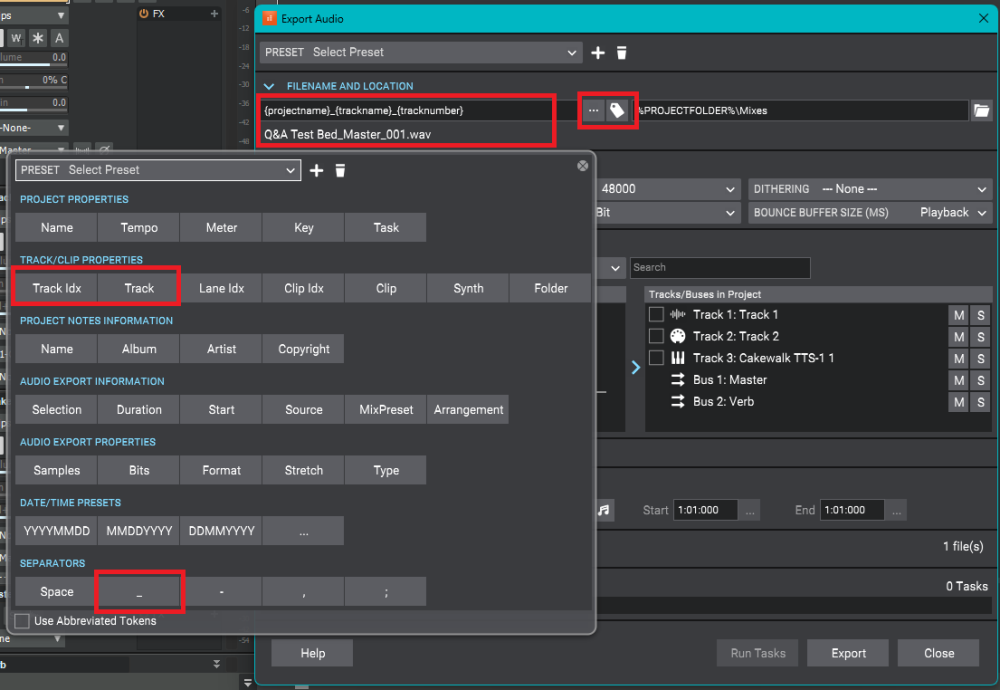1000x690 pixels.
Task: Open Start time ellipsis picker
Action: coord(750,510)
